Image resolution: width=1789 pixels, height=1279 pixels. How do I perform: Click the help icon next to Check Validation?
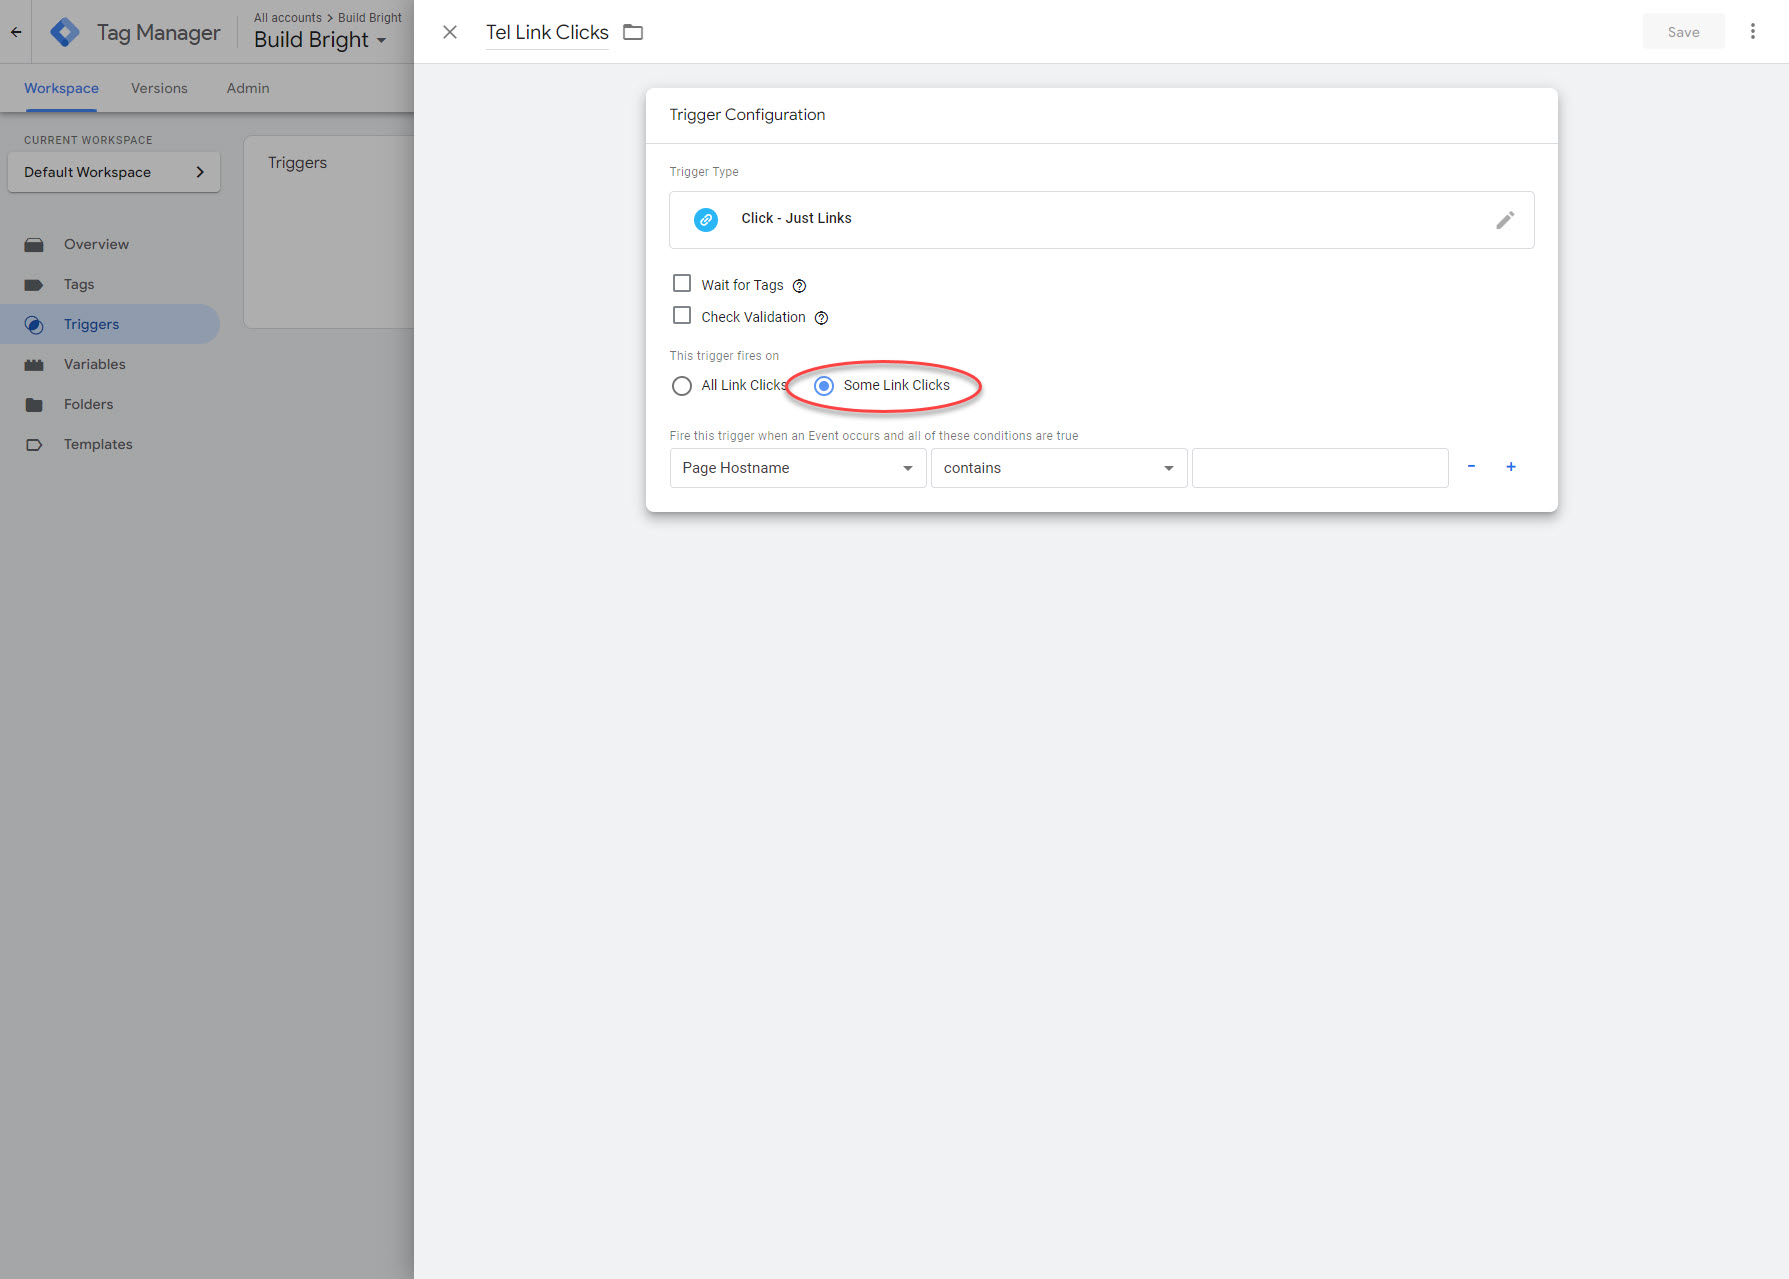[x=821, y=318]
